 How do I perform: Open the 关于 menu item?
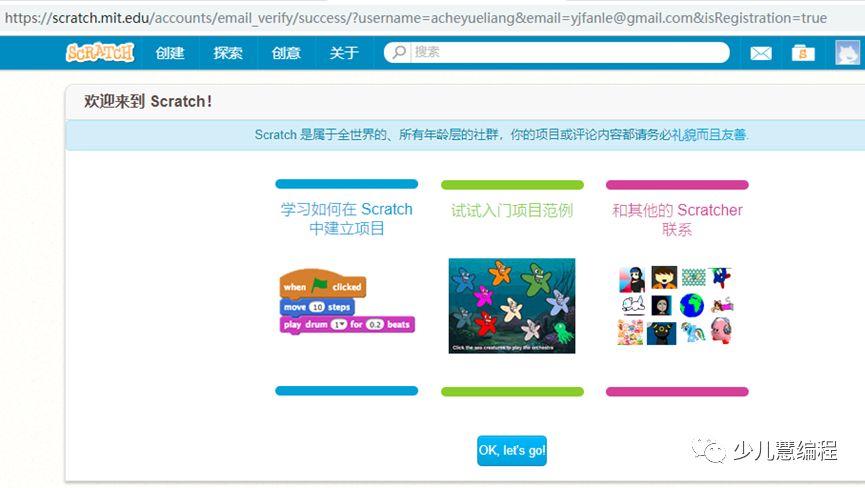point(344,53)
